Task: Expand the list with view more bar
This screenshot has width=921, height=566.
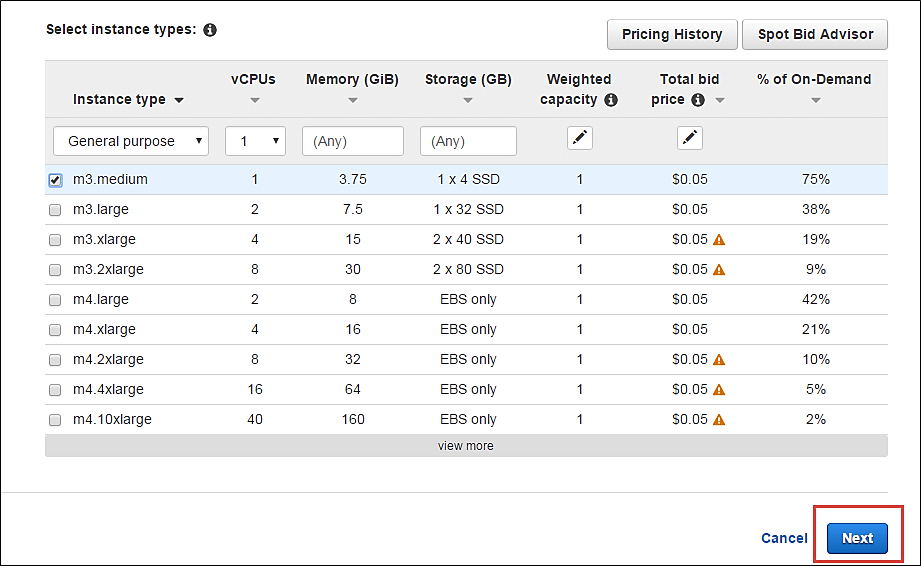Action: click(x=466, y=446)
